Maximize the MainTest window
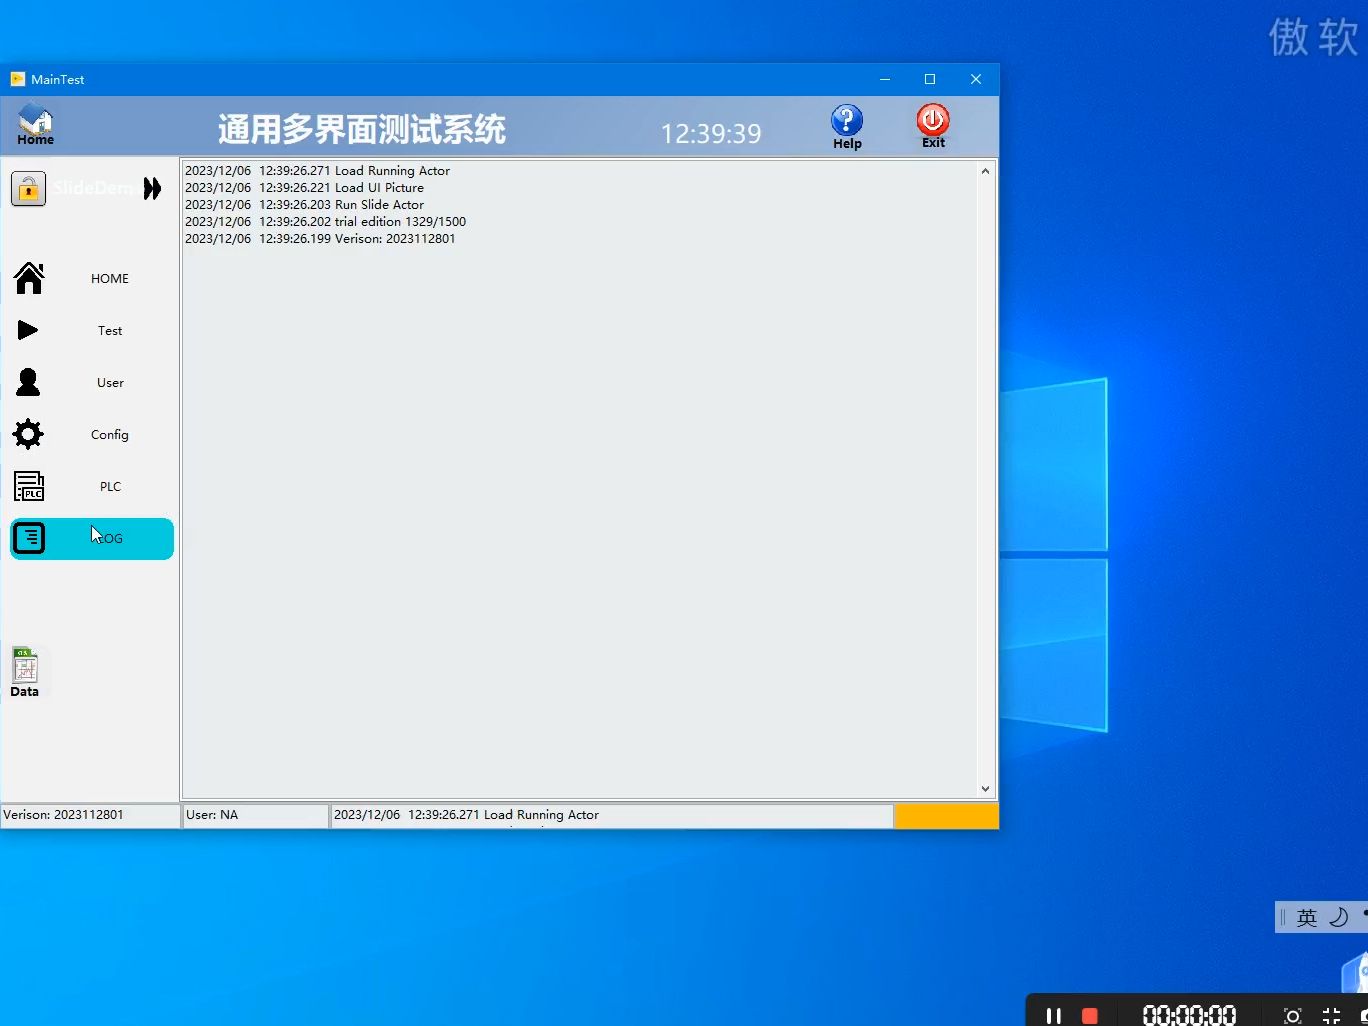This screenshot has height=1026, width=1368. pos(930,79)
